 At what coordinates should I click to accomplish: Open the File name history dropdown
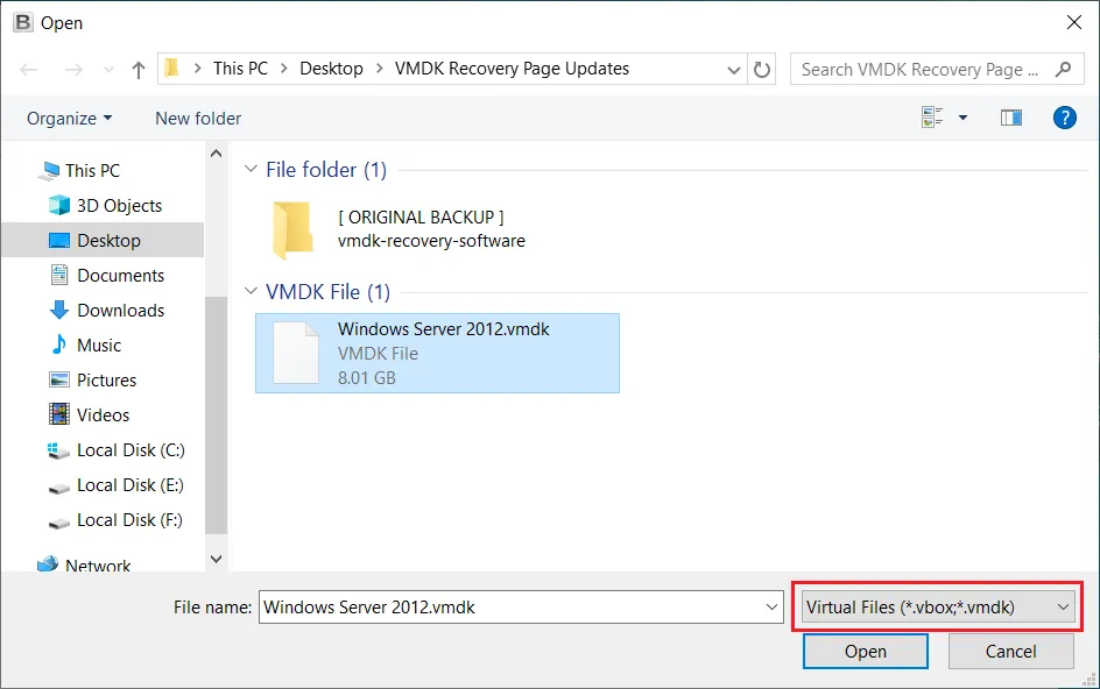coord(772,607)
